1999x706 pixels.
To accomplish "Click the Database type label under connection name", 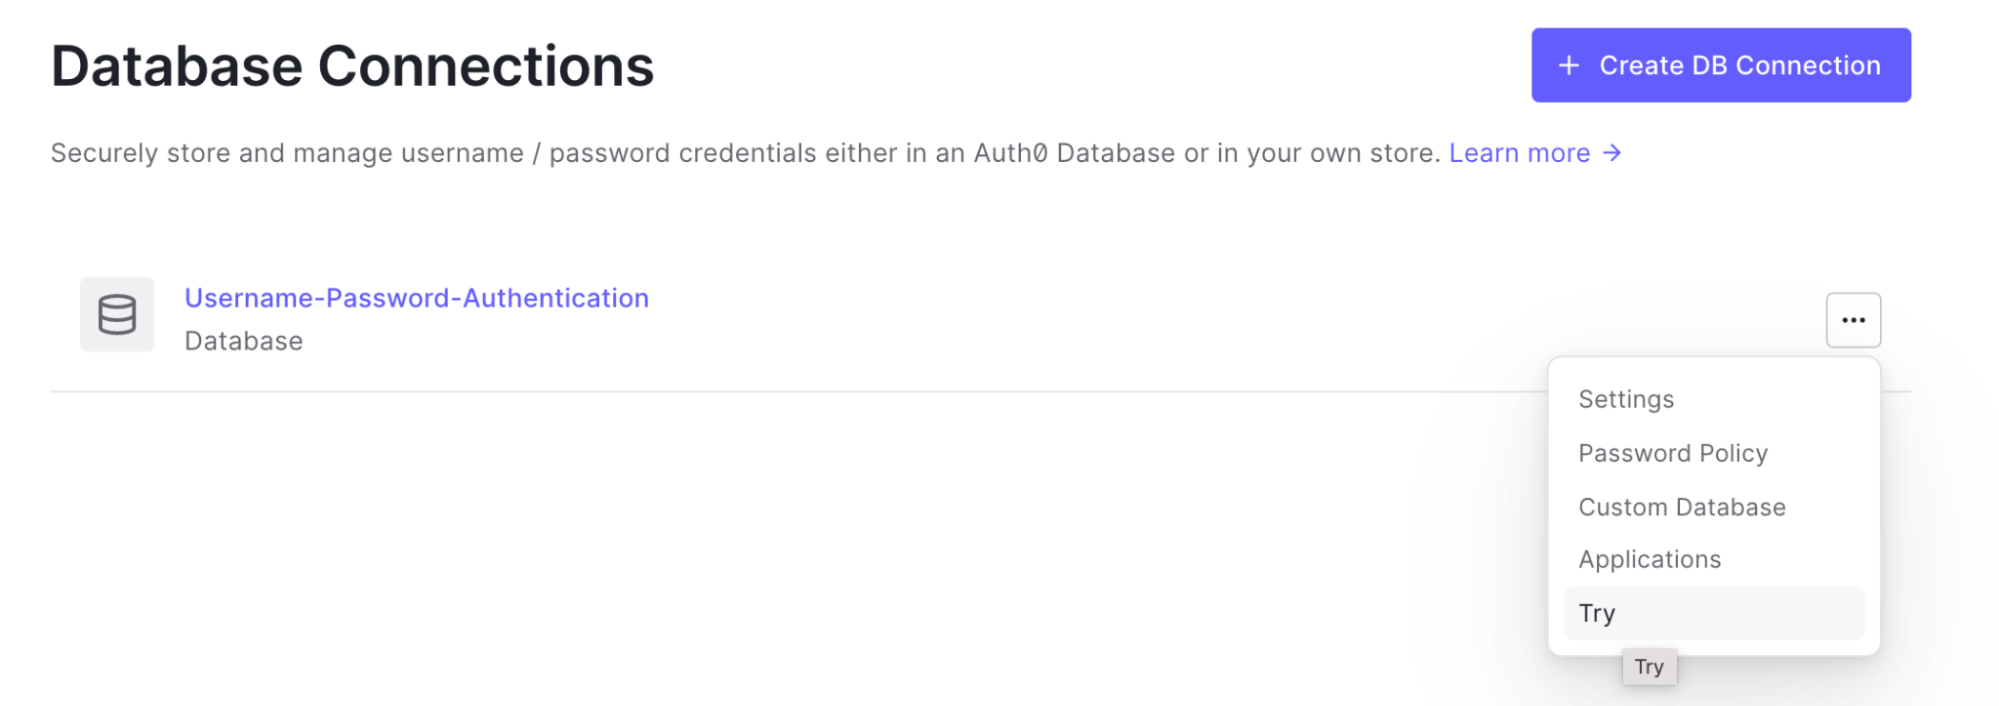I will [243, 341].
